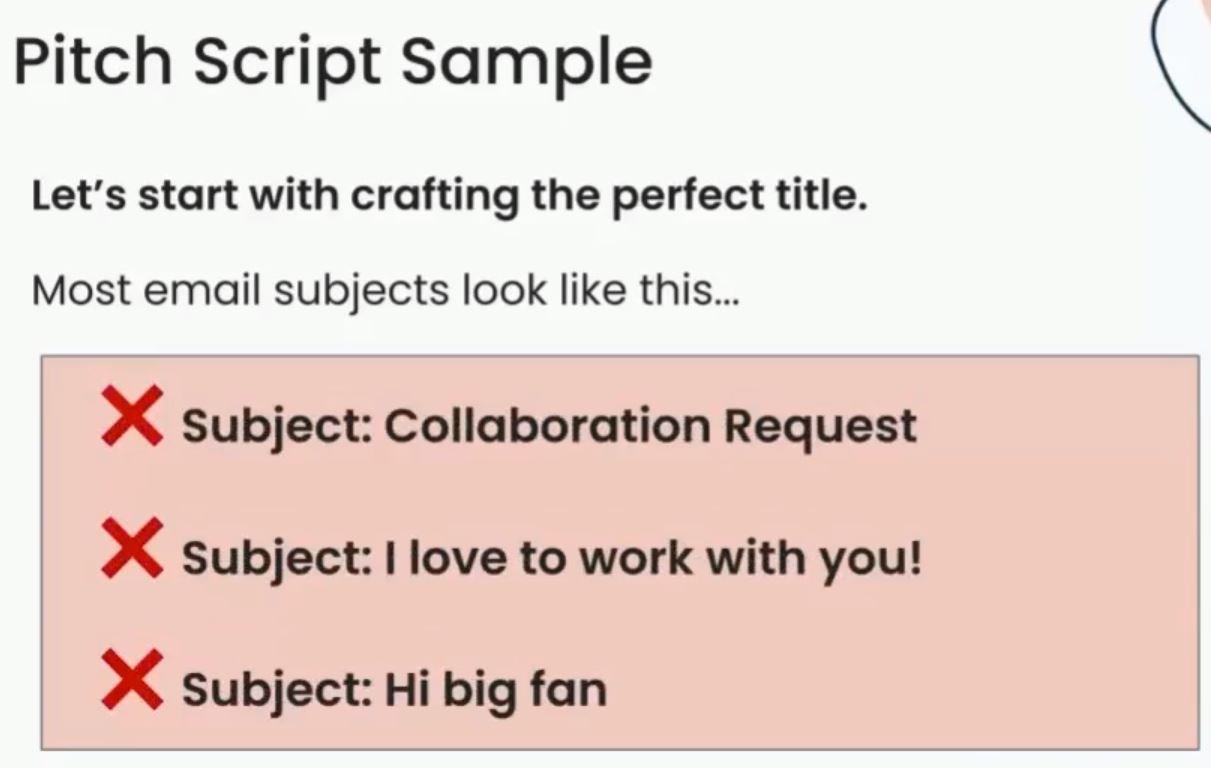Click the phrase 'Hi big fan'
The height and width of the screenshot is (768, 1211).
(496, 690)
